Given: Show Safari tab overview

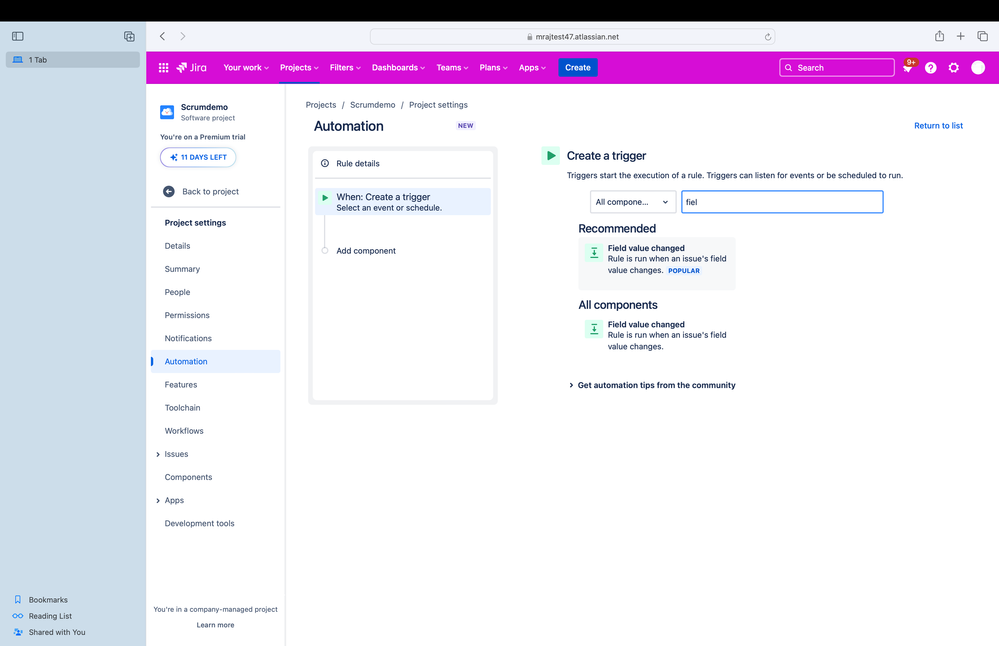Looking at the screenshot, I should [x=982, y=36].
